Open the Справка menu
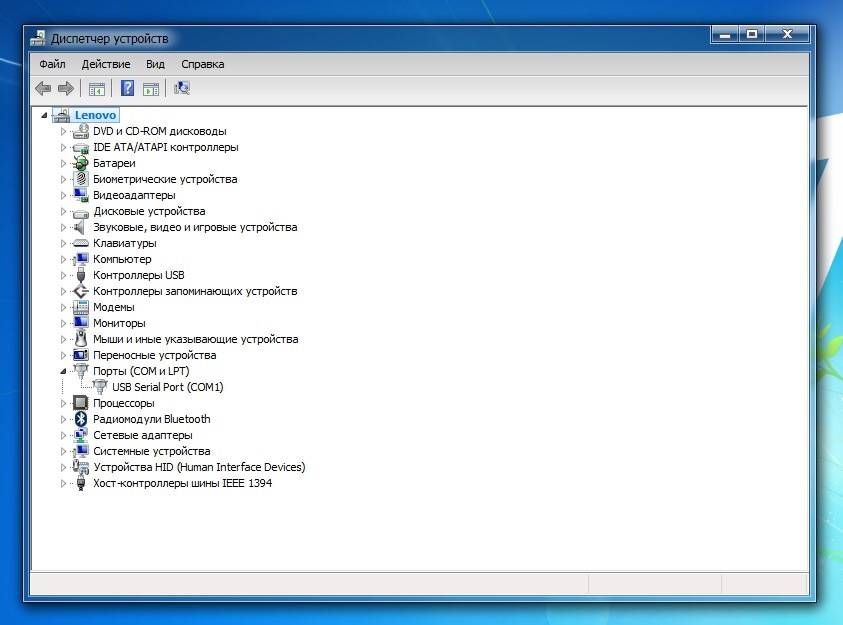Viewport: 843px width, 625px height. (203, 64)
